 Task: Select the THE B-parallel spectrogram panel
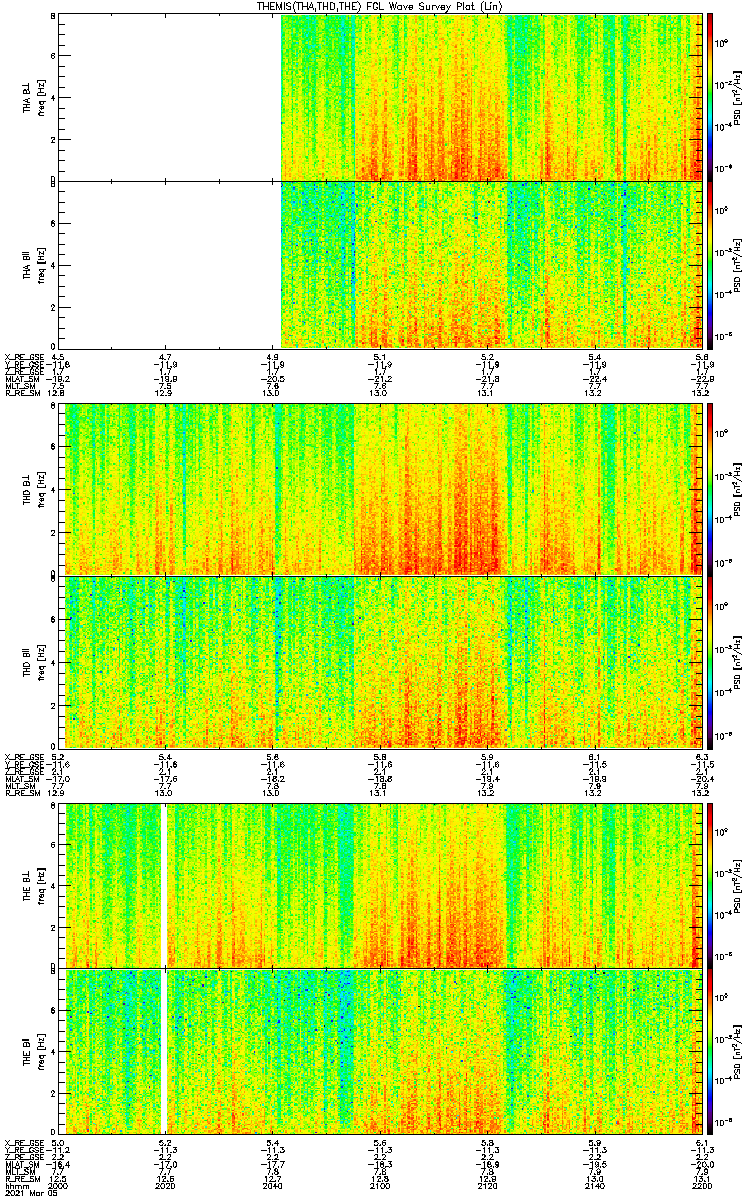point(381,1050)
